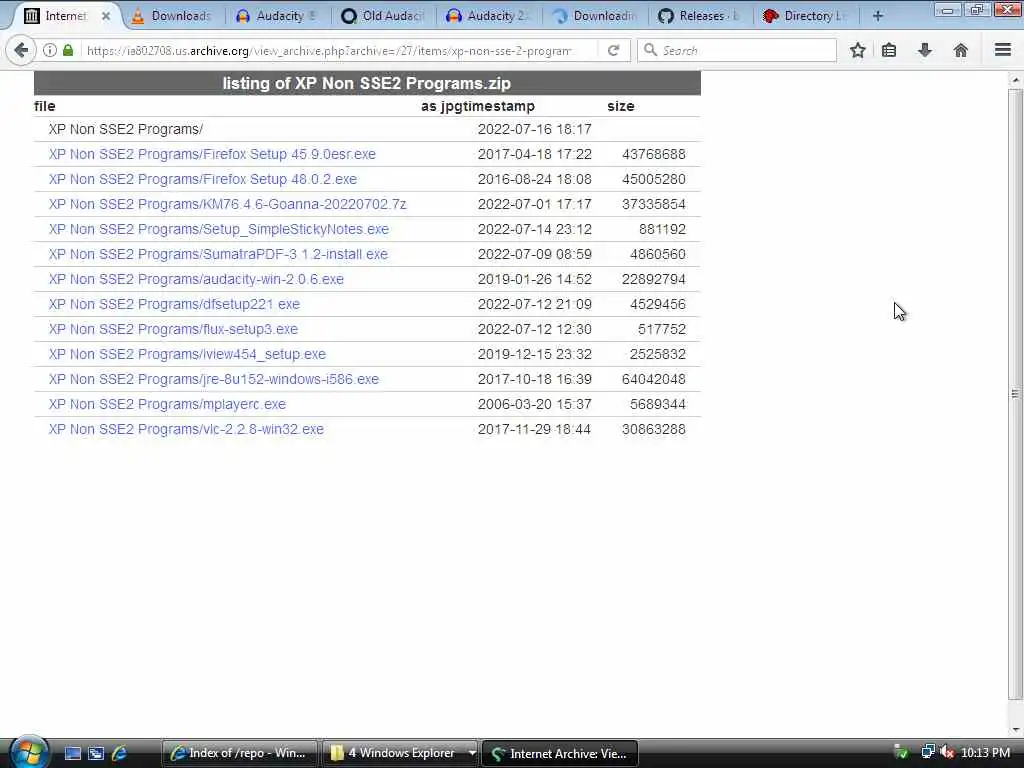Click the 10:13 PM clock
1024x768 pixels.
(x=985, y=753)
